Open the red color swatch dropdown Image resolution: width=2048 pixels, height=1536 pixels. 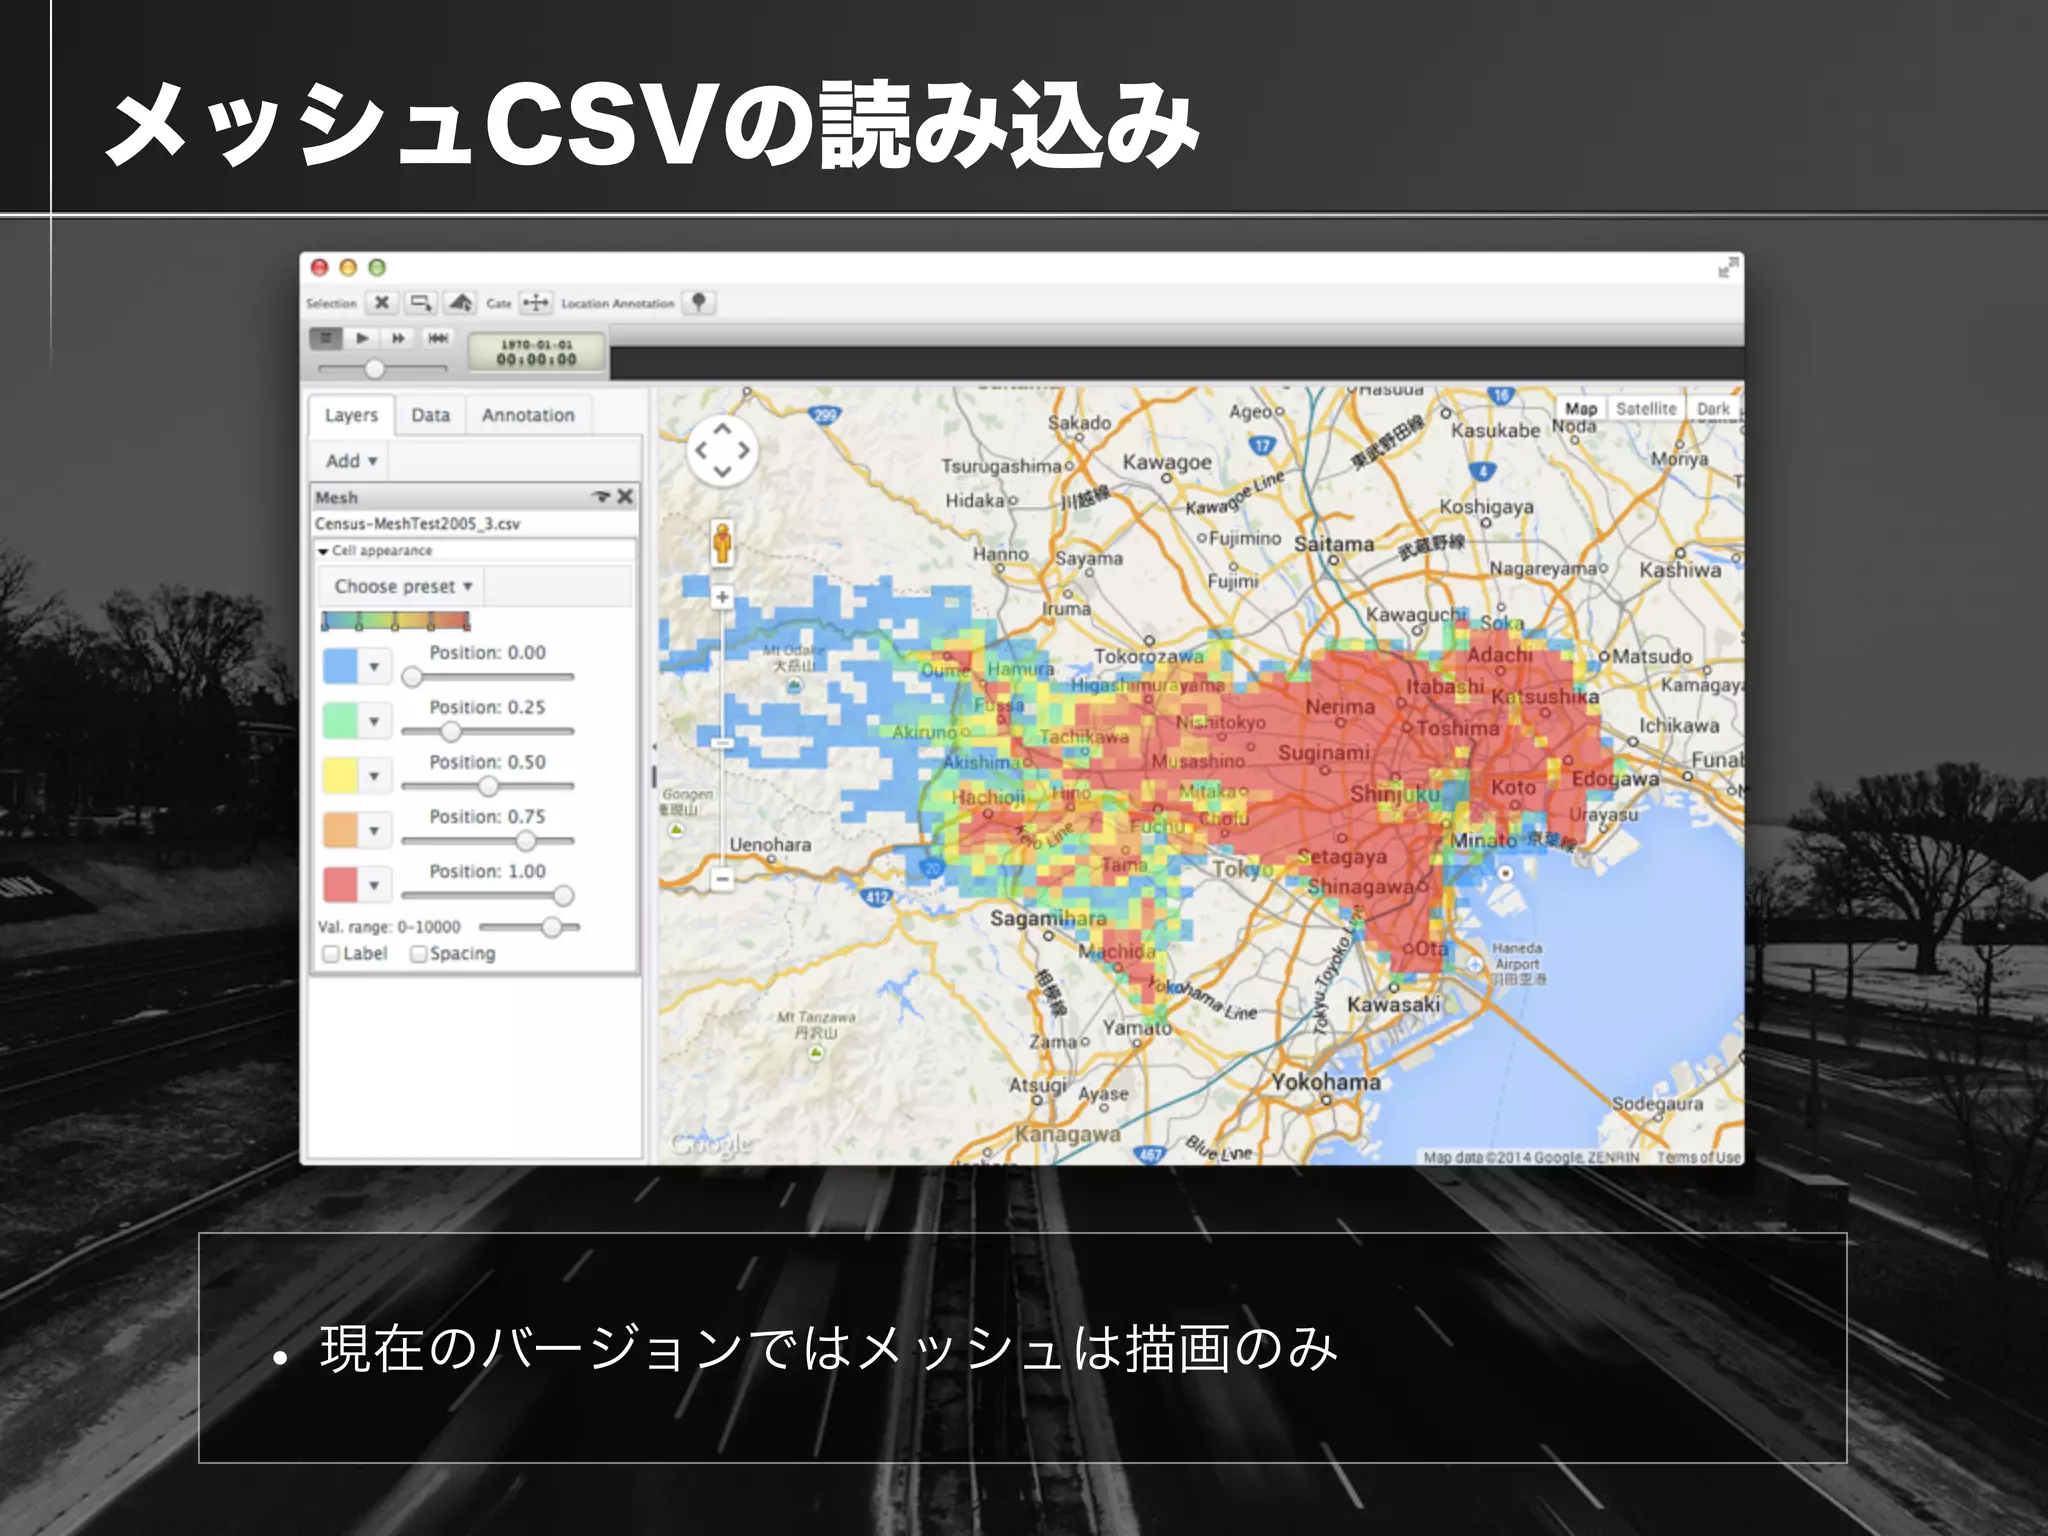click(x=374, y=885)
